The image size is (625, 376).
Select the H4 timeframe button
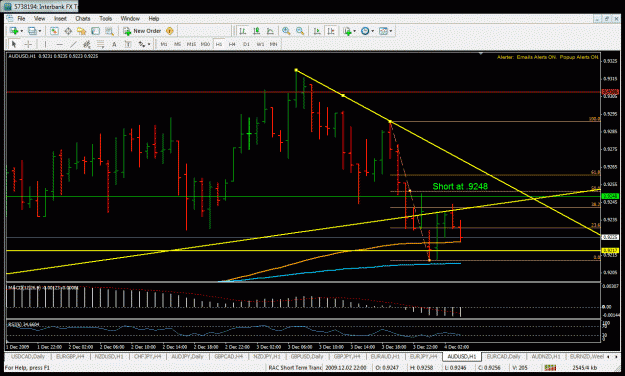pyautogui.click(x=232, y=44)
